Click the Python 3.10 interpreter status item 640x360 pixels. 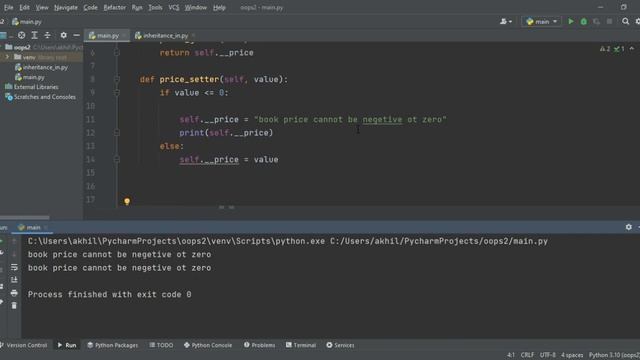tap(614, 355)
